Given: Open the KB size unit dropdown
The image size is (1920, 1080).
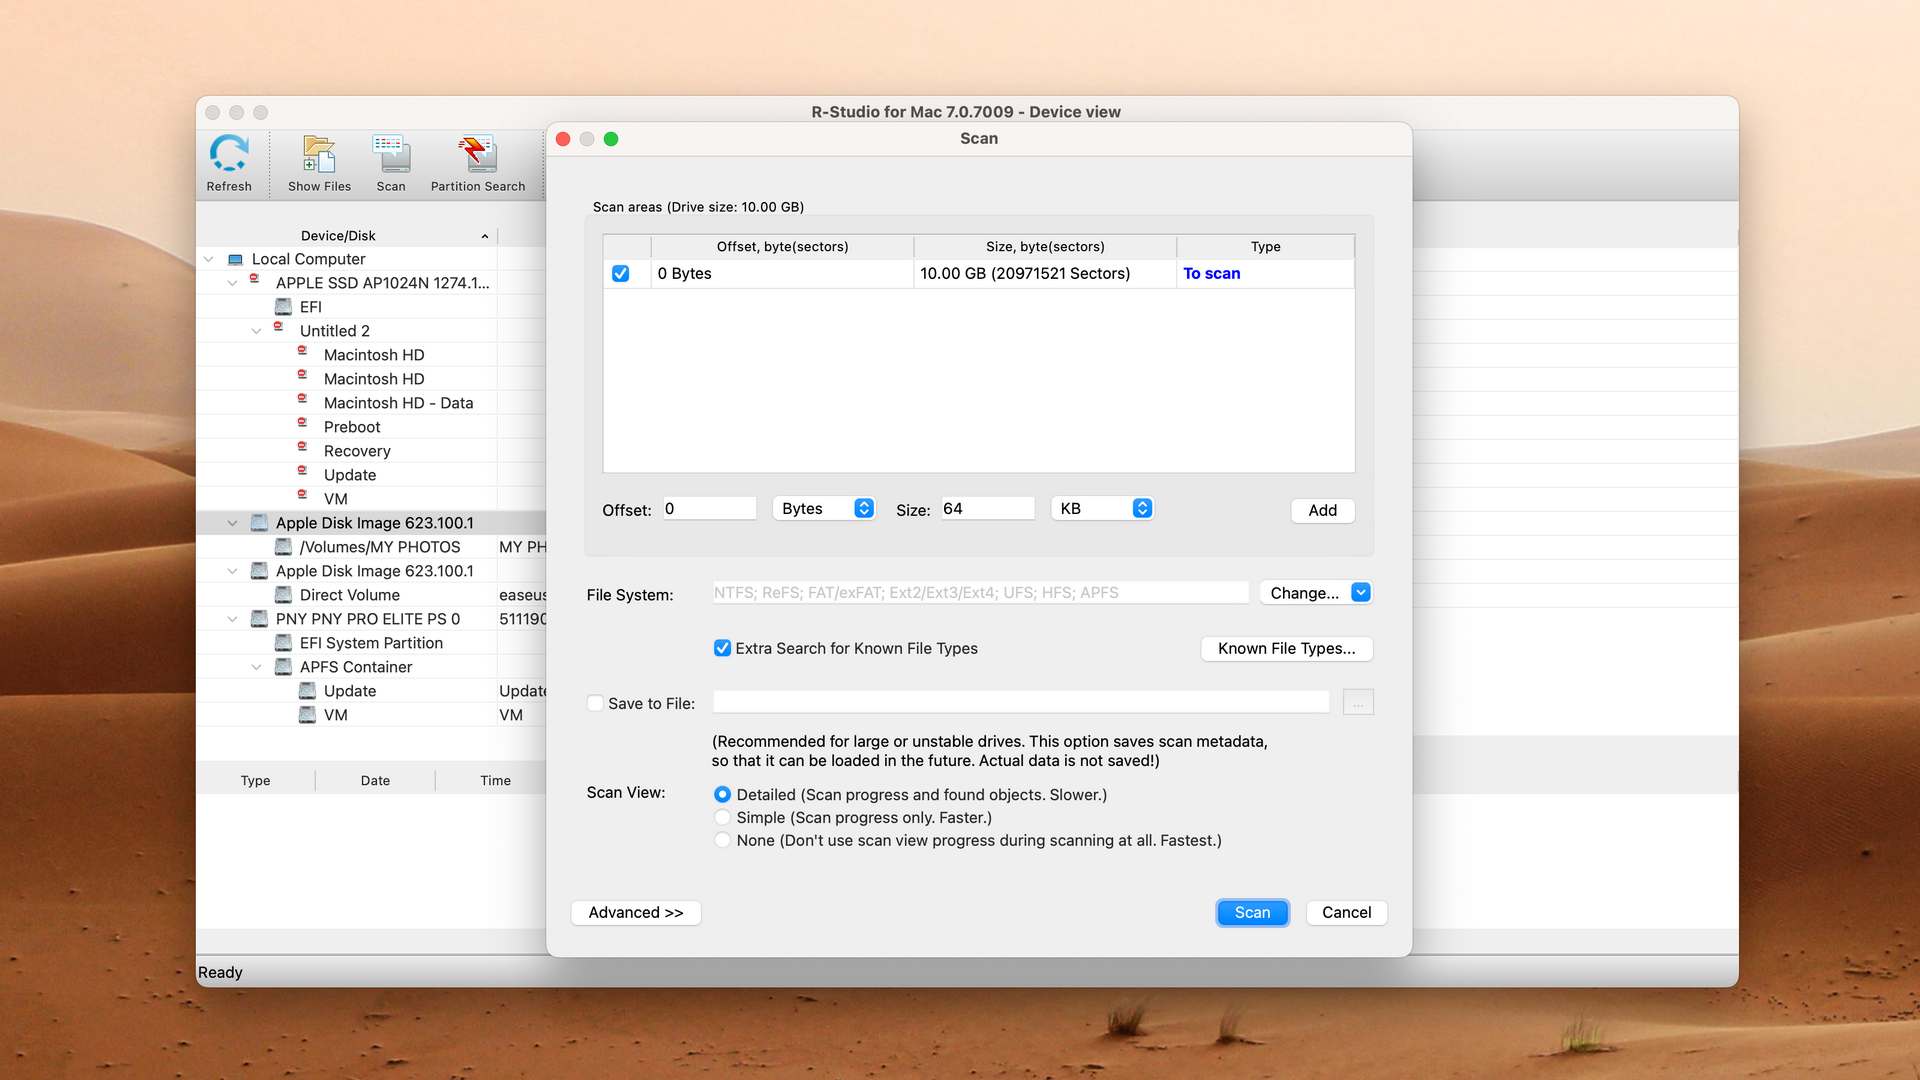Looking at the screenshot, I should [1103, 508].
